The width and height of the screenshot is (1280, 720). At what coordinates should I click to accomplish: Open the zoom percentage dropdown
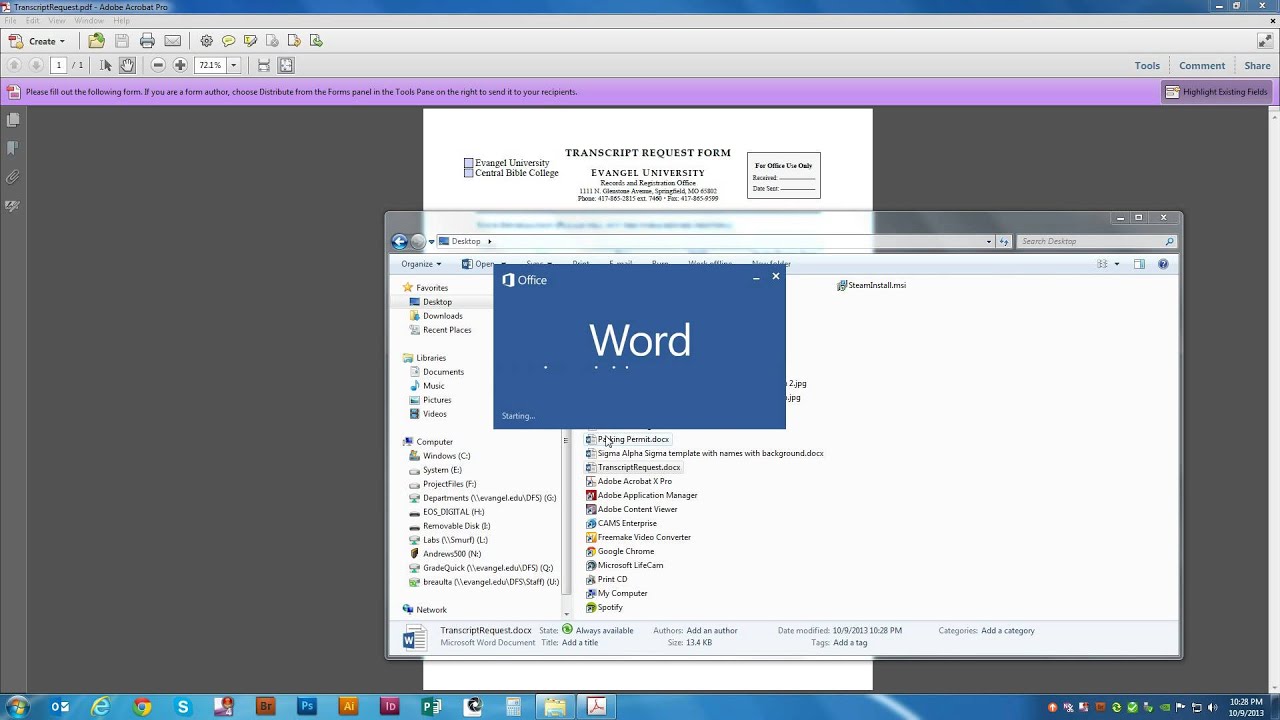point(233,65)
